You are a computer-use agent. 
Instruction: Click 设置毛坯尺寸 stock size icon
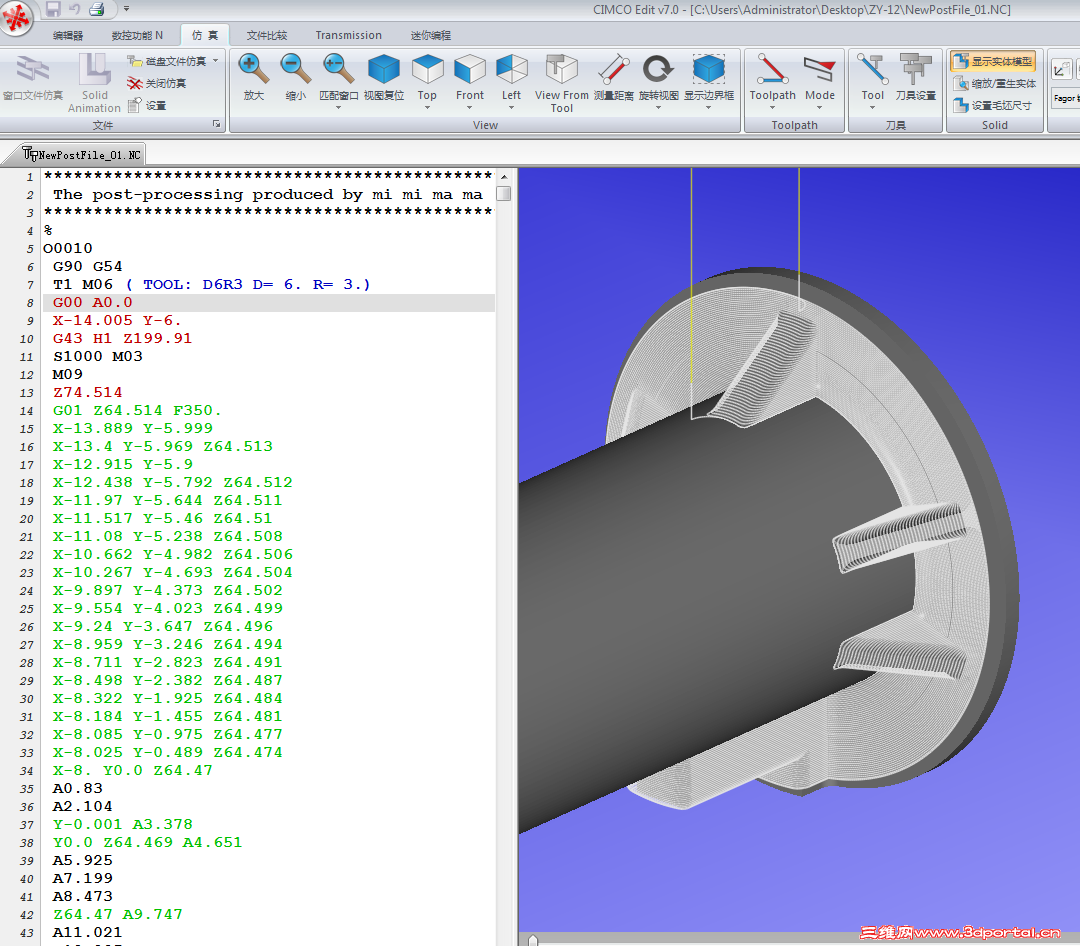point(993,105)
